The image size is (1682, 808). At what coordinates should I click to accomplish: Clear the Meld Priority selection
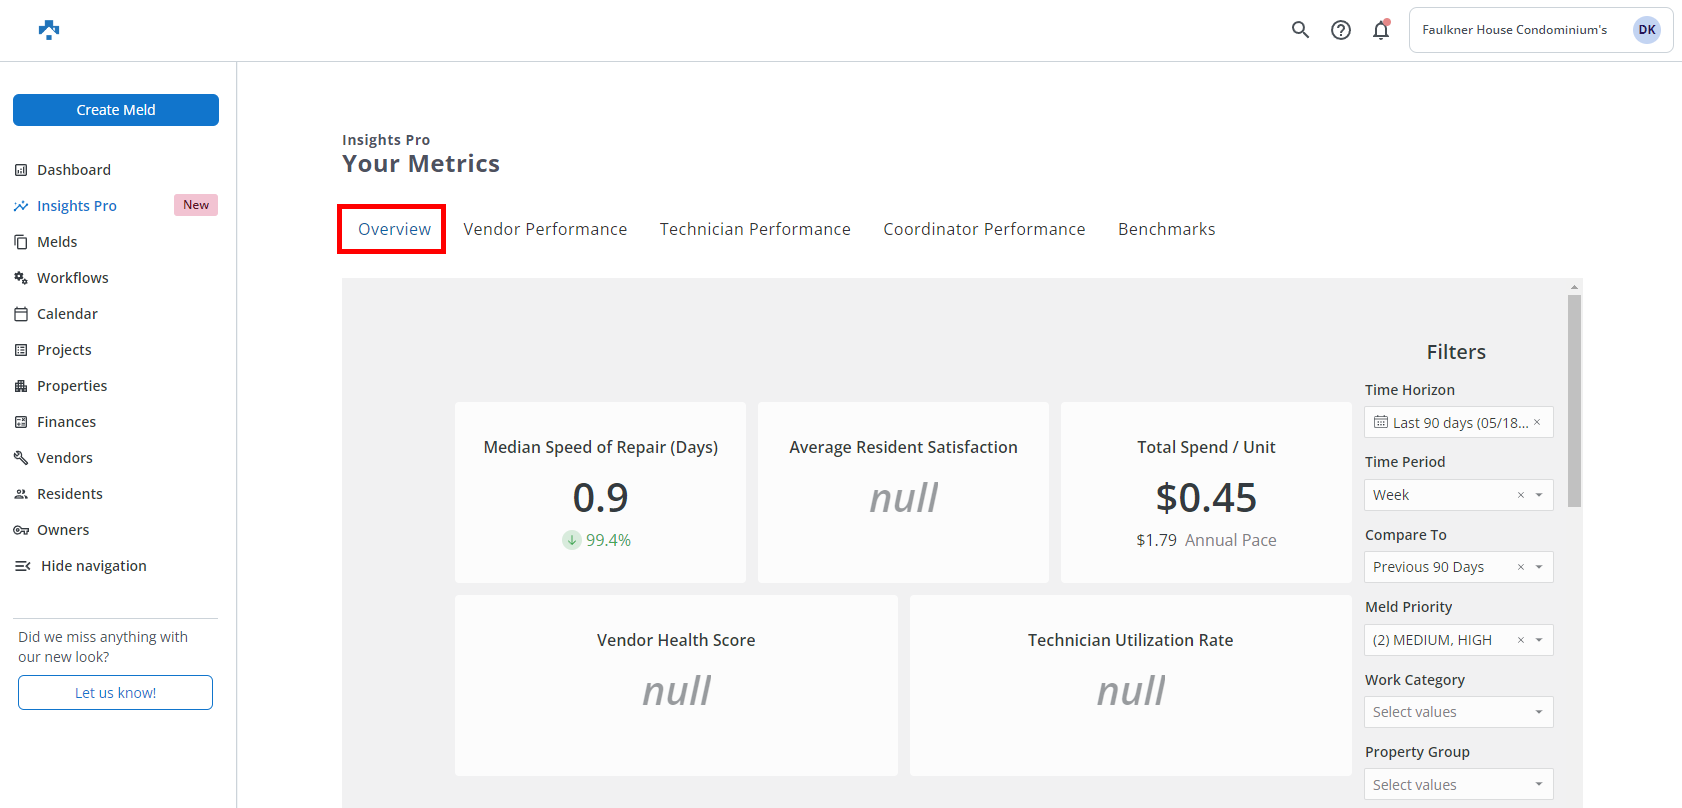pyautogui.click(x=1521, y=640)
